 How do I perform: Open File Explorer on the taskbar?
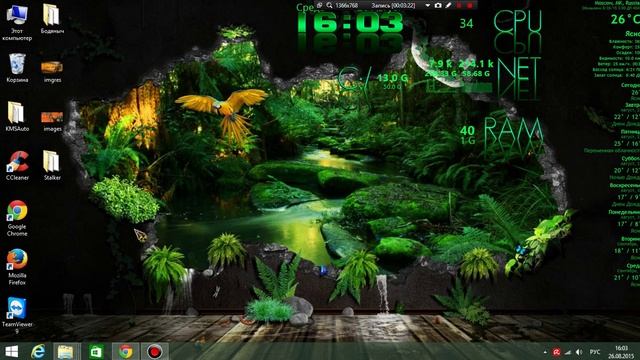click(x=65, y=351)
